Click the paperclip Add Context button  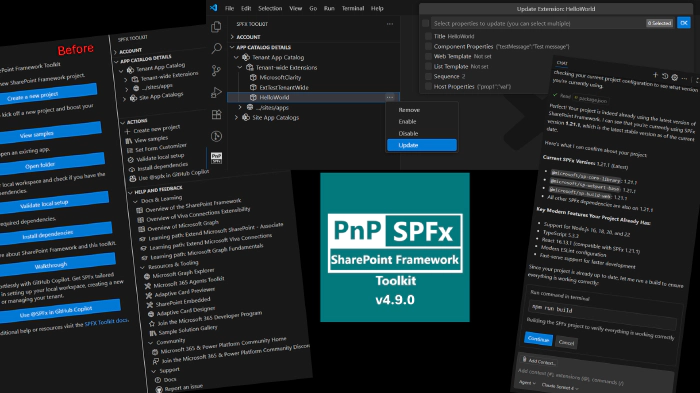click(539, 361)
